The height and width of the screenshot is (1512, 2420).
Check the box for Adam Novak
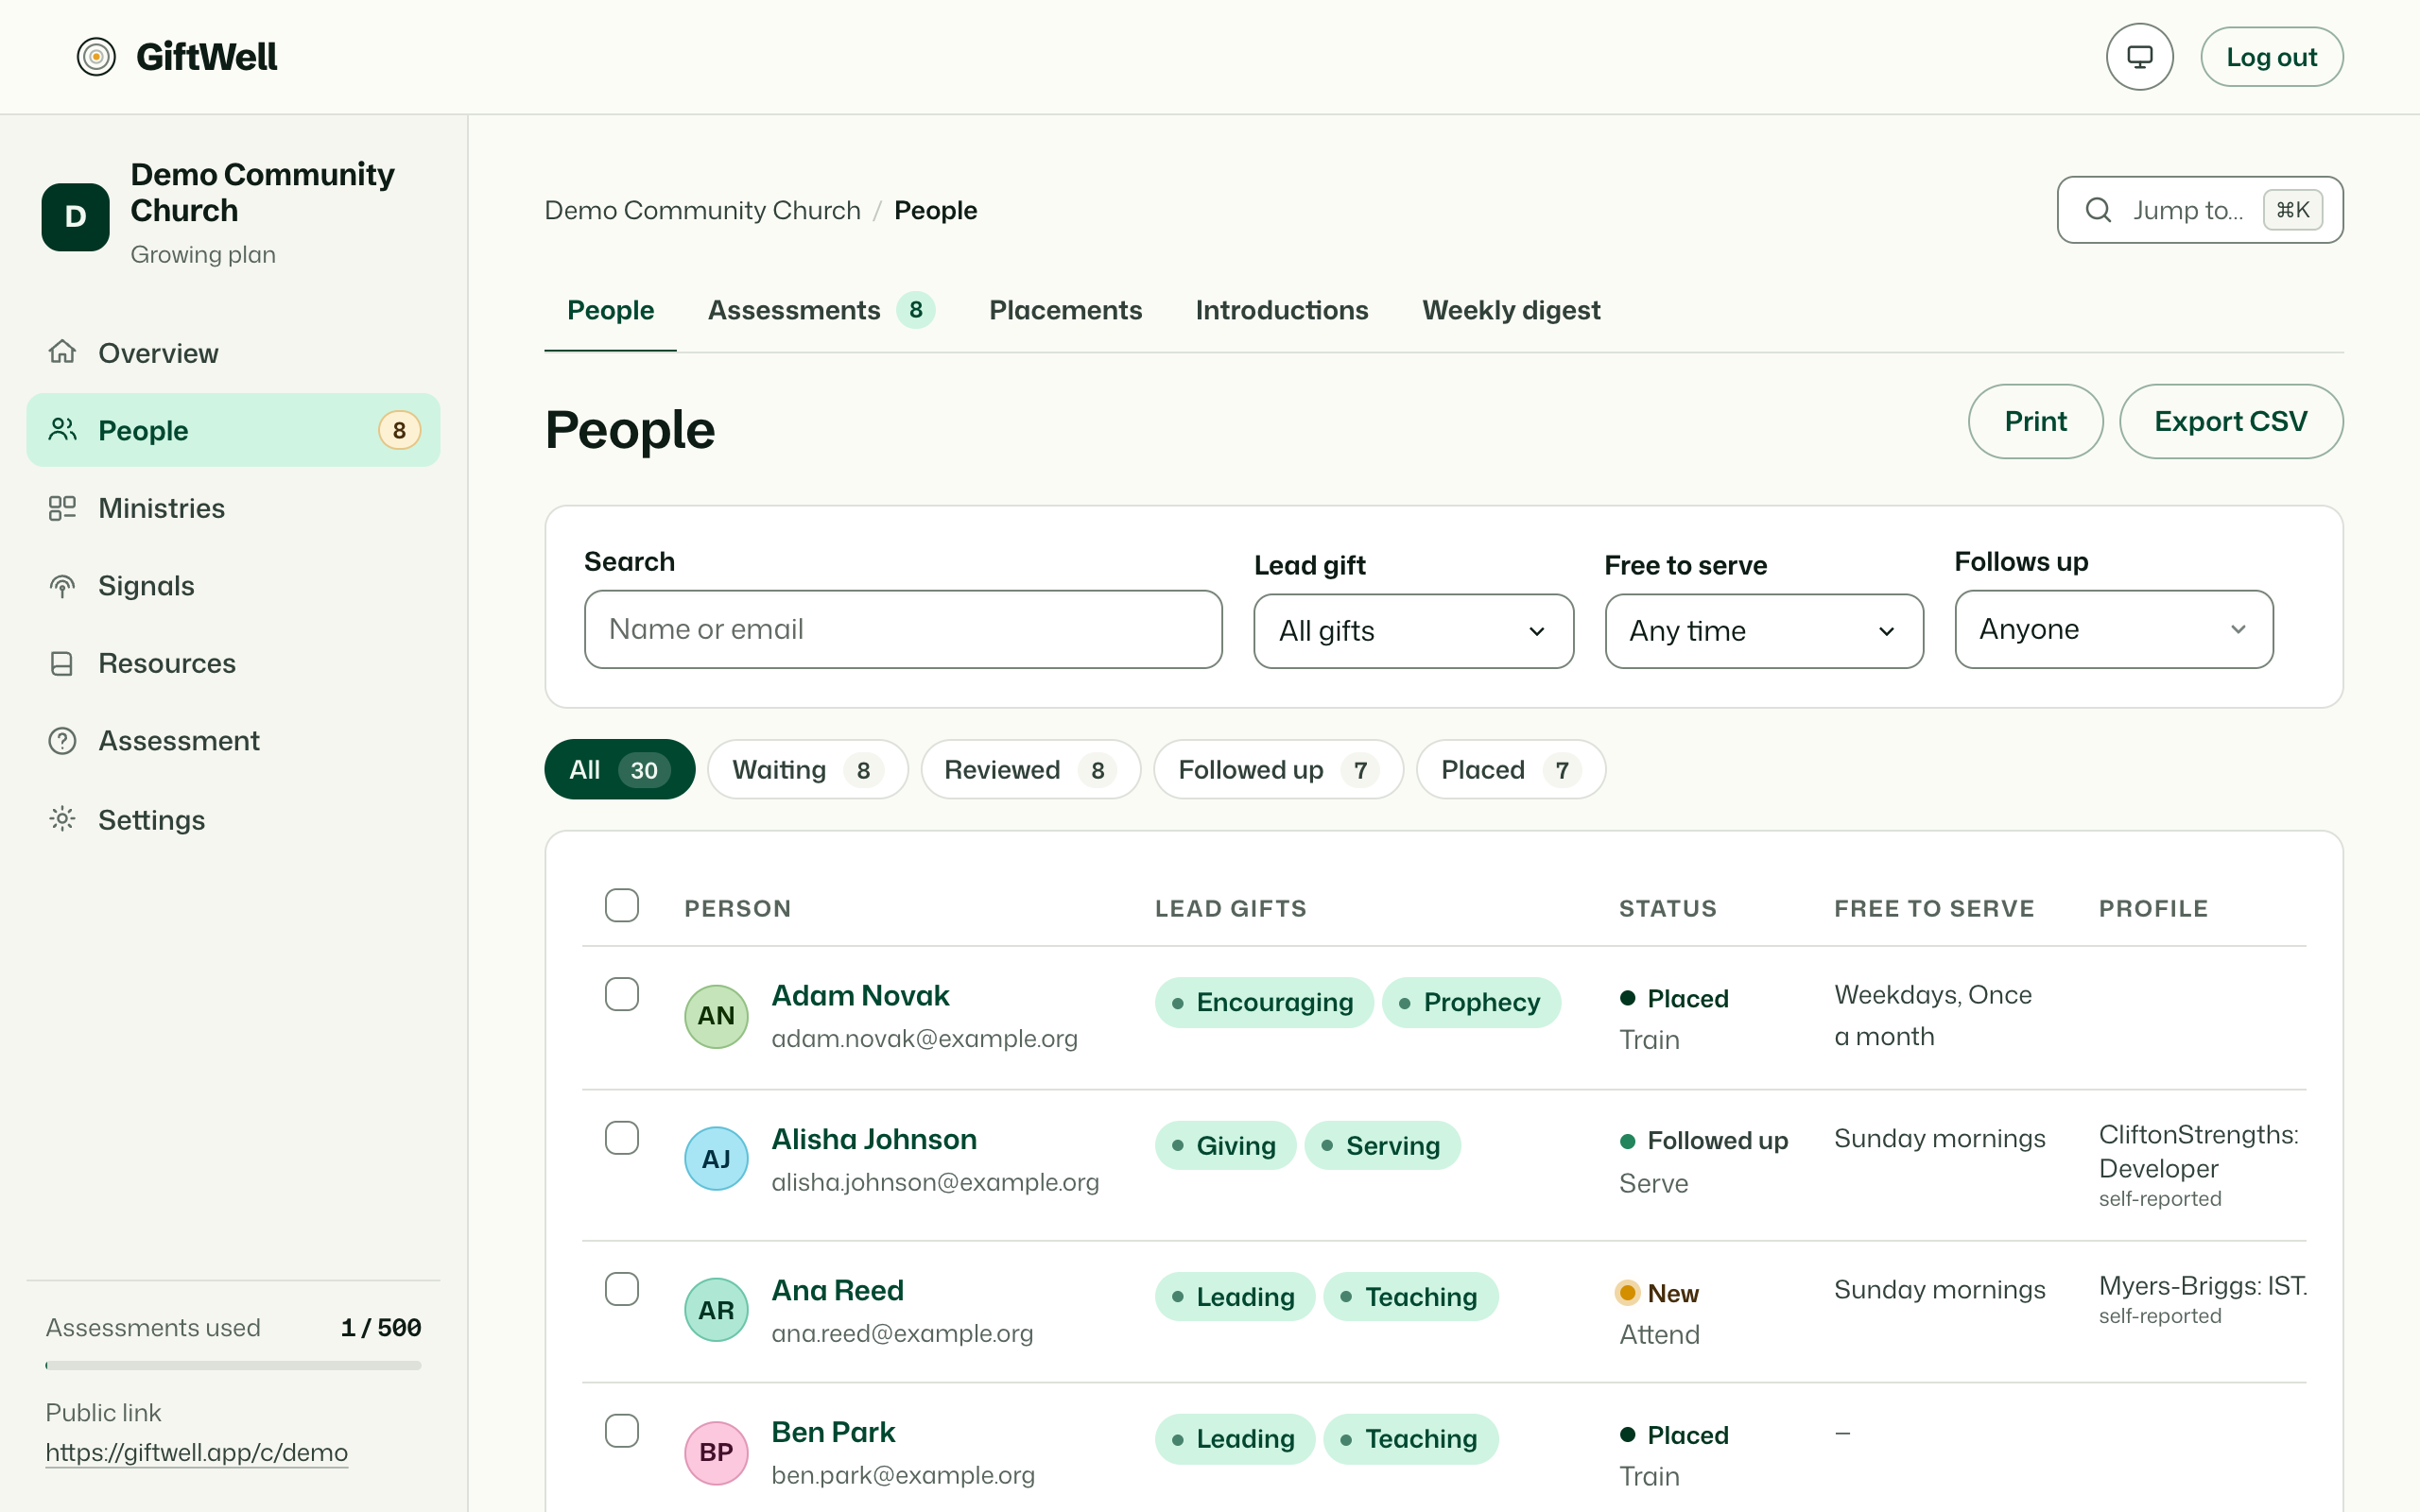click(x=621, y=994)
